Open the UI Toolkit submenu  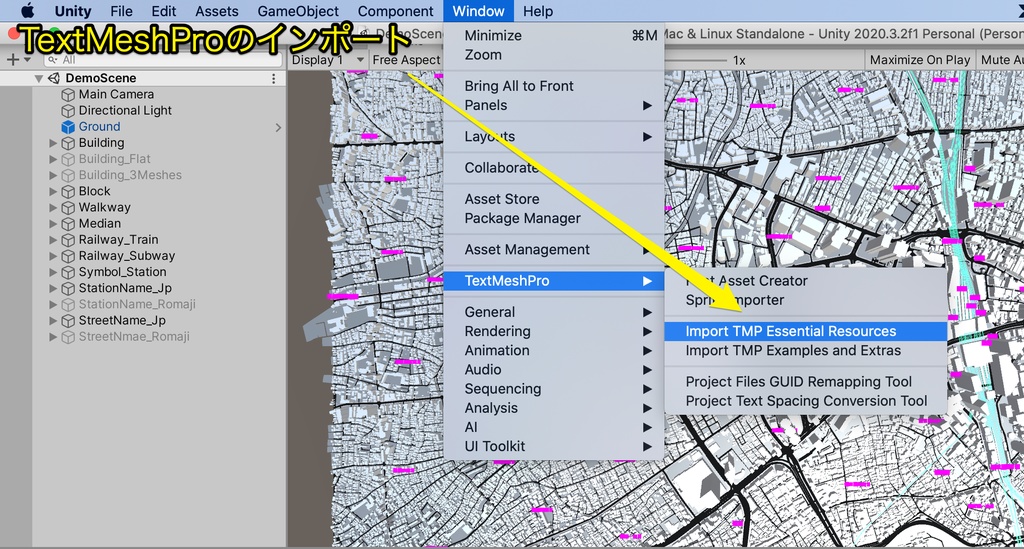[554, 447]
